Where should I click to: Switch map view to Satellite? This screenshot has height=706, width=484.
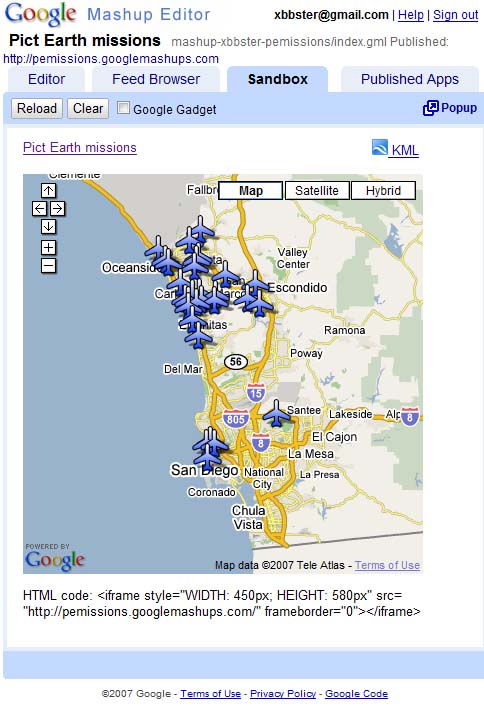[x=317, y=190]
